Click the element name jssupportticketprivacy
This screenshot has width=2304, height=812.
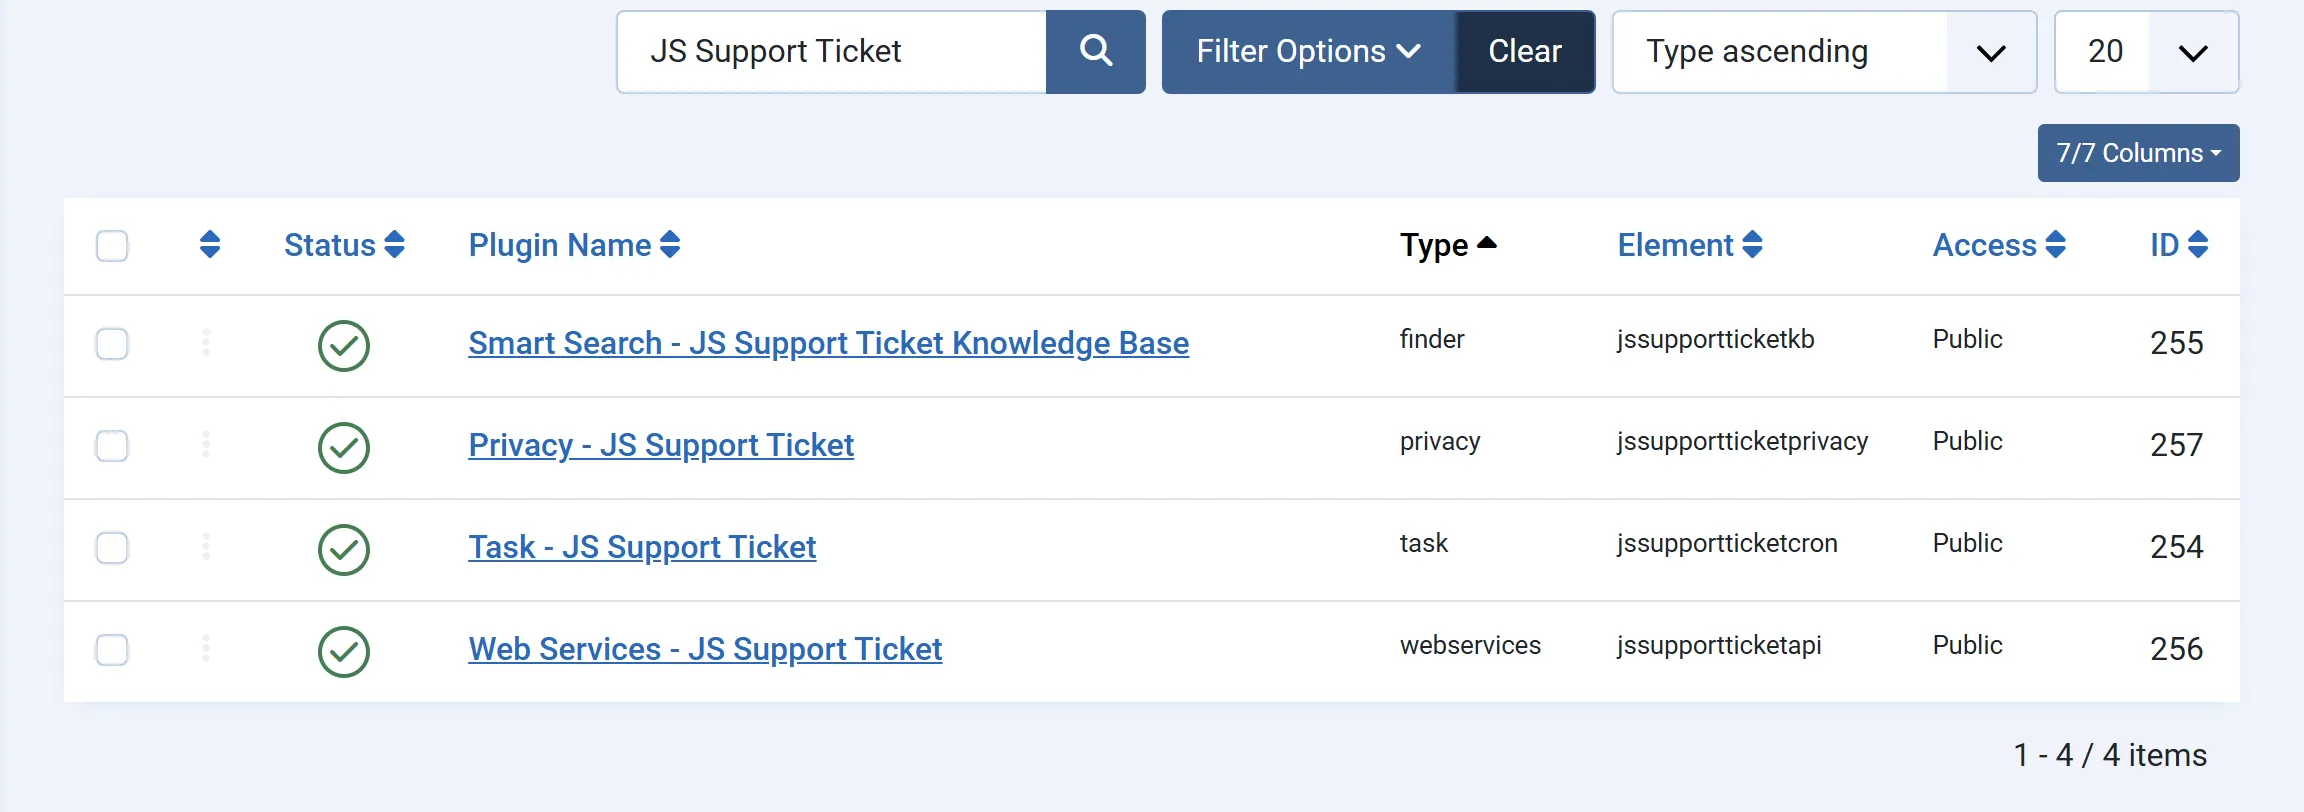coord(1742,441)
